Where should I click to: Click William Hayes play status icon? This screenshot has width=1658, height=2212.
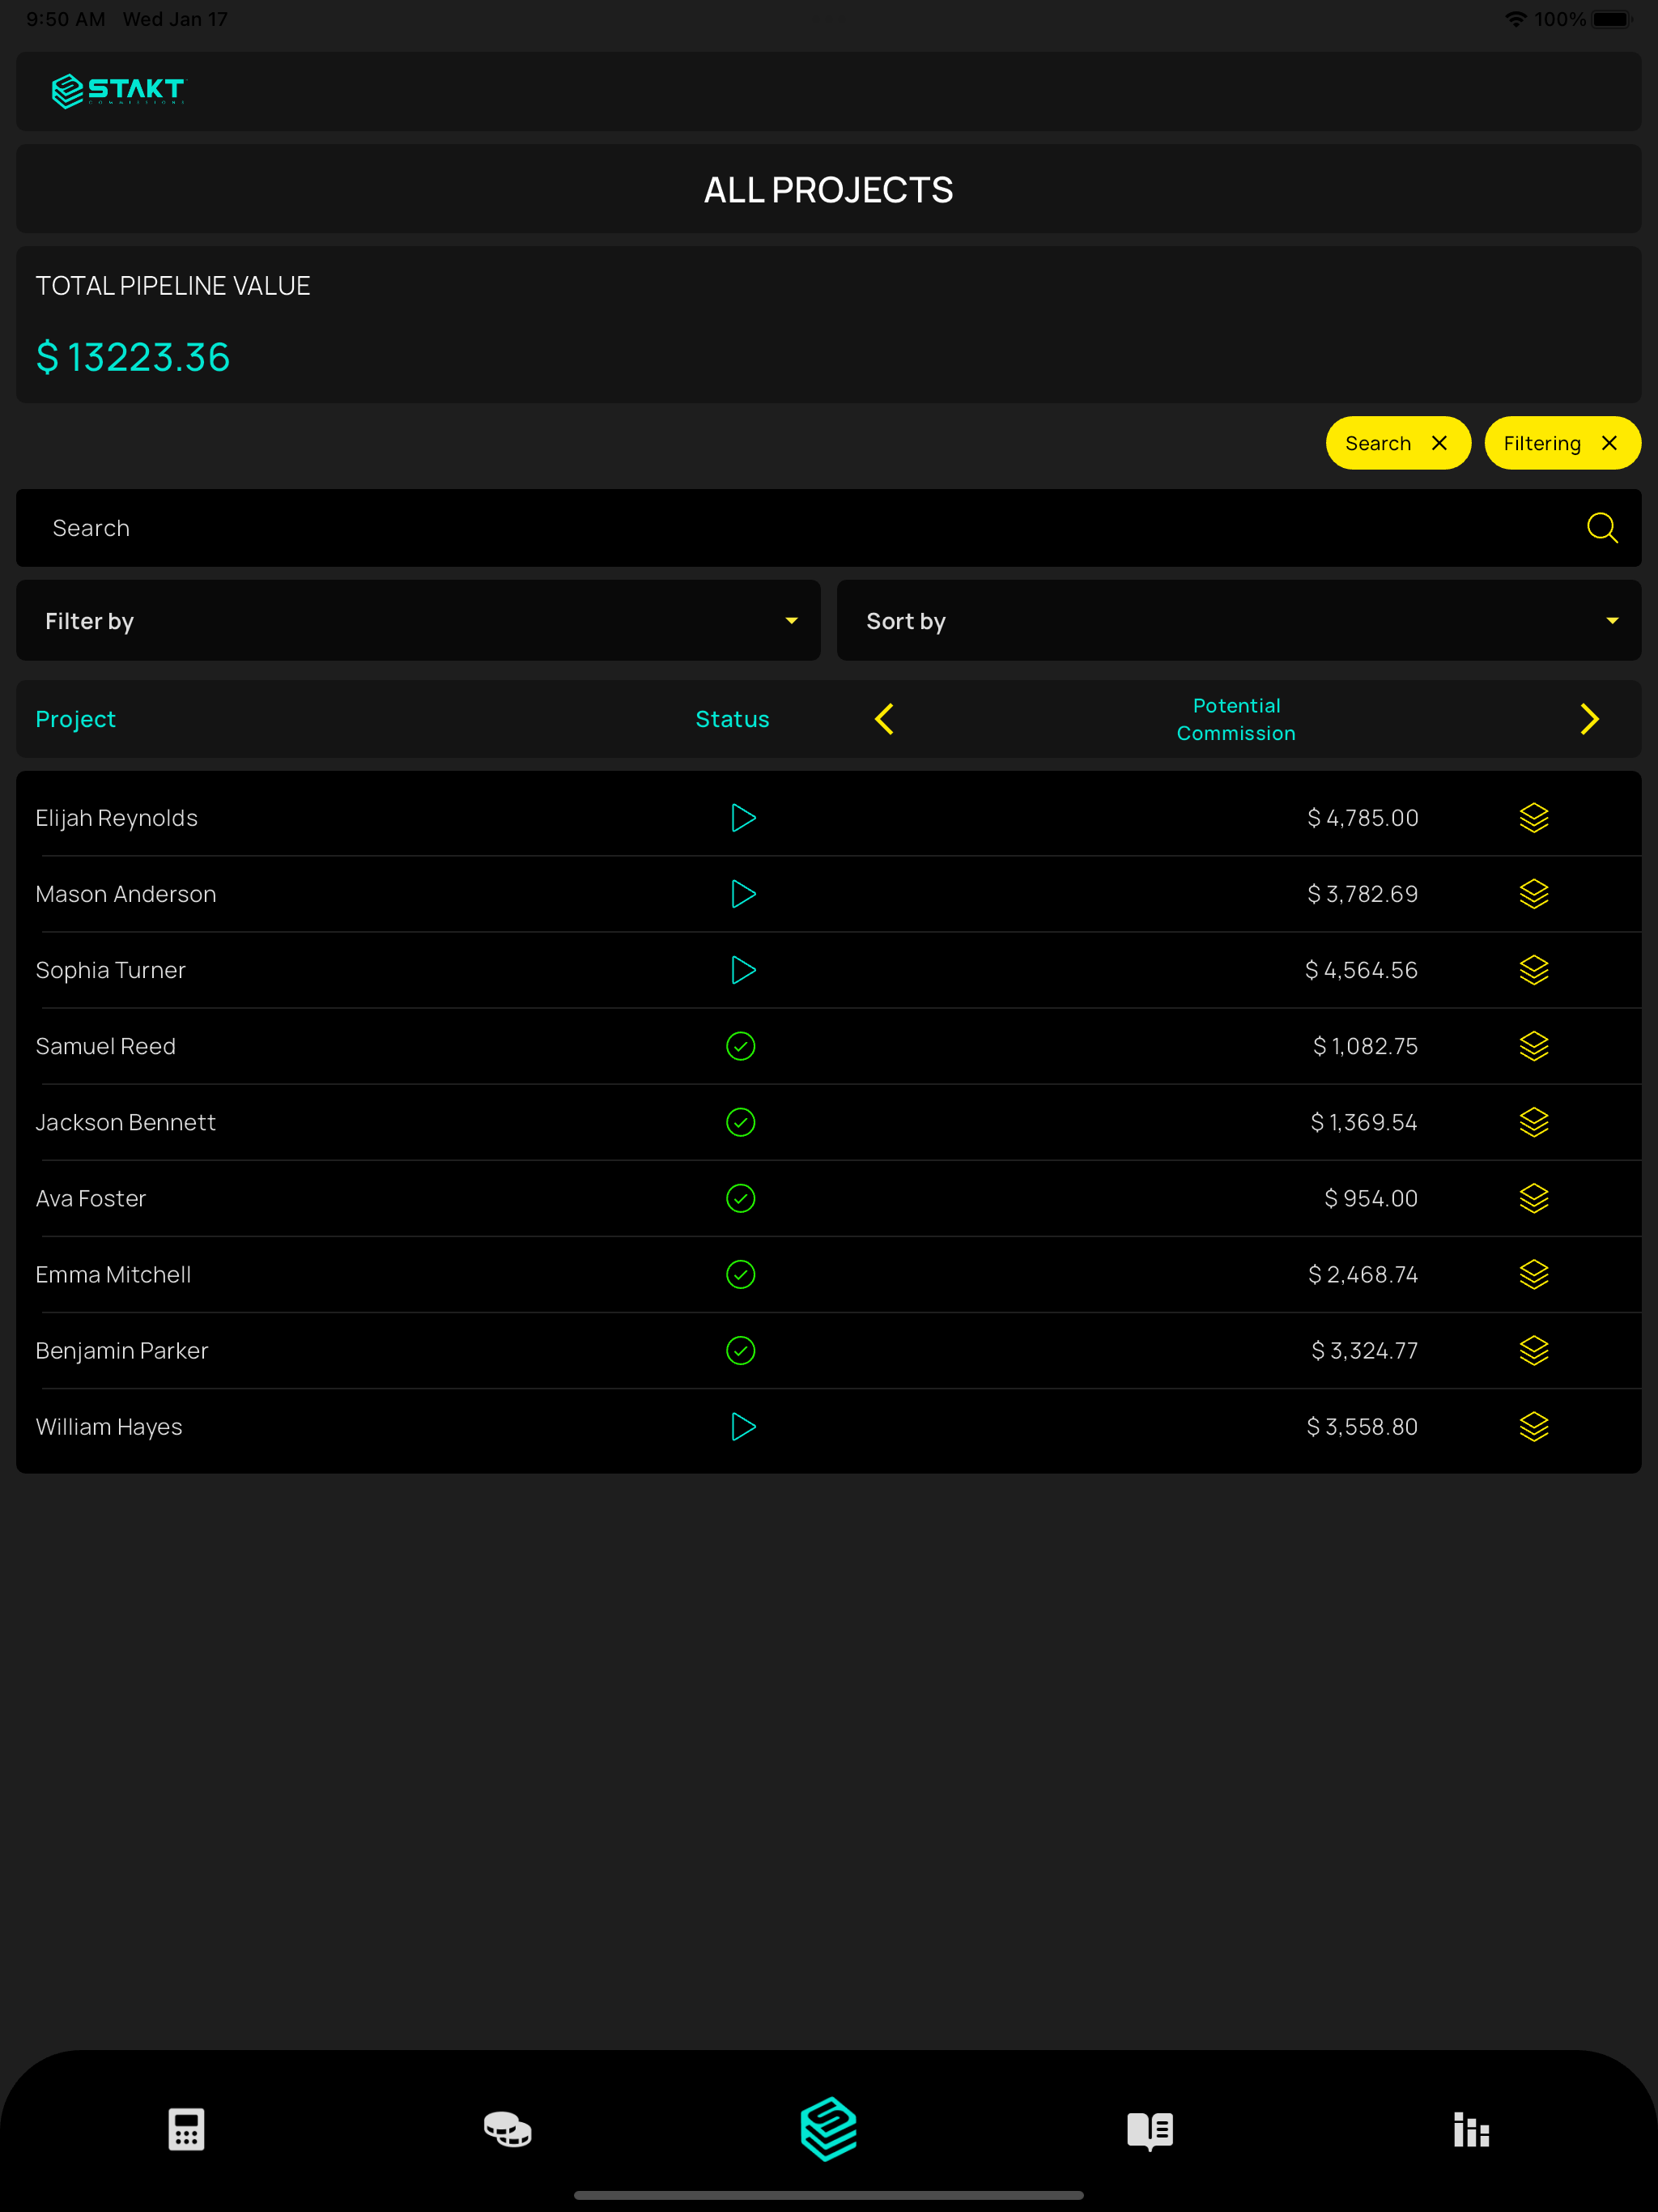click(742, 1426)
